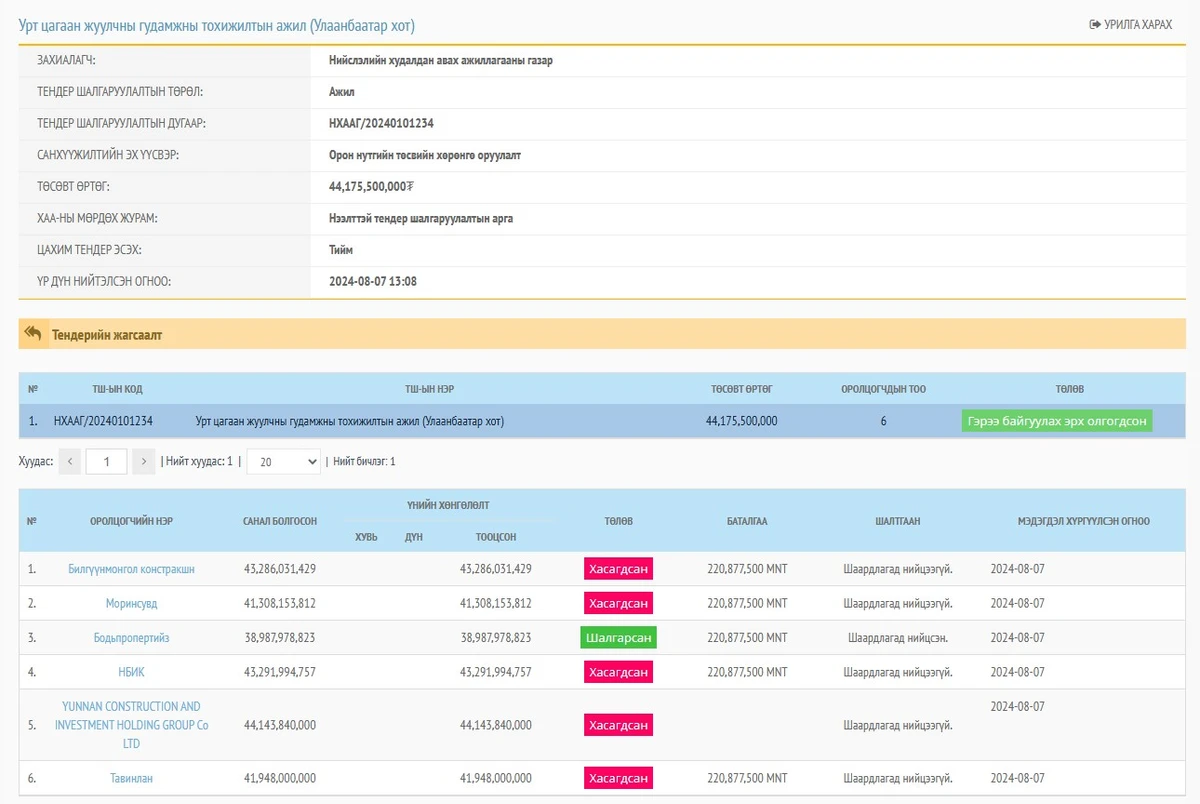
Task: Open participant Тавинлан
Action: coord(131,778)
